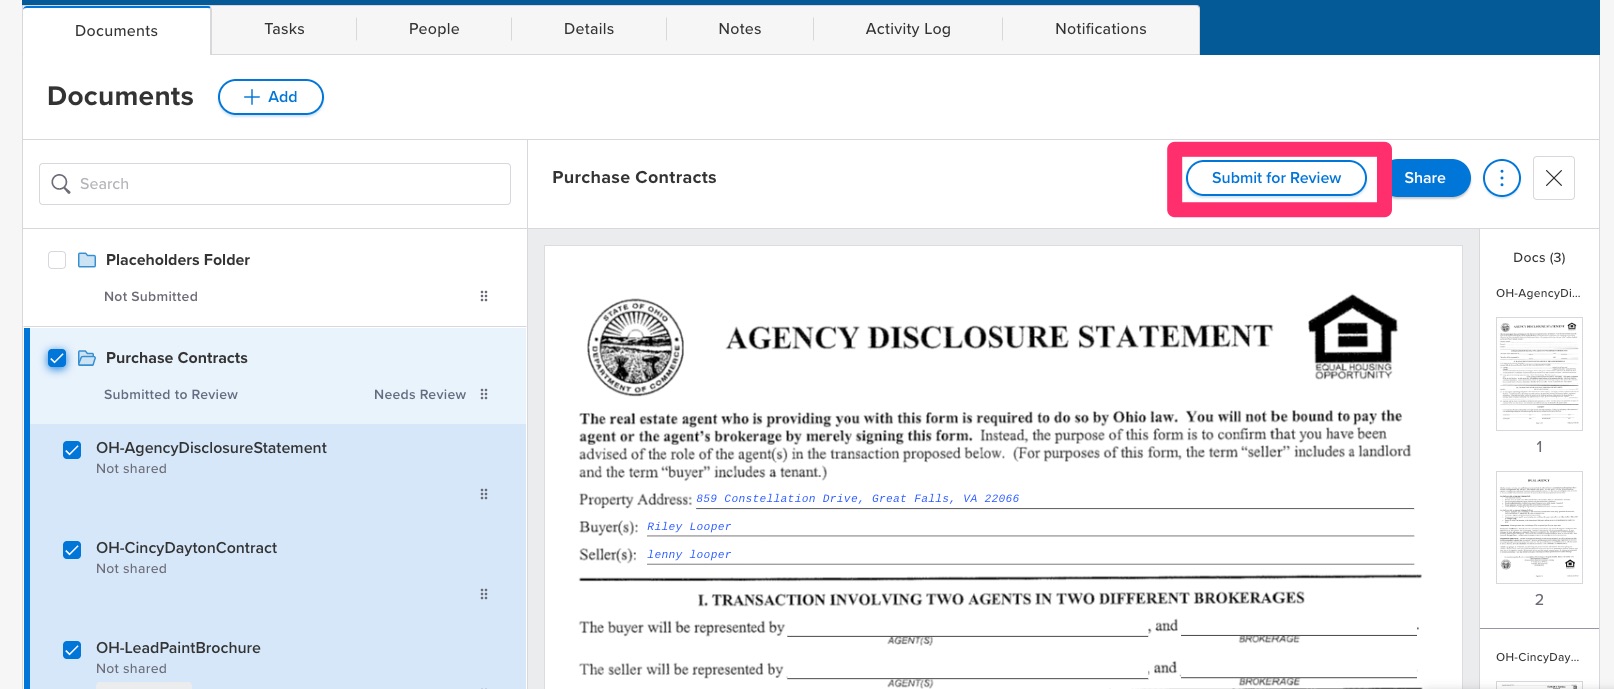Click the three-dot more options button
Viewport: 1614px width, 689px height.
click(1501, 178)
